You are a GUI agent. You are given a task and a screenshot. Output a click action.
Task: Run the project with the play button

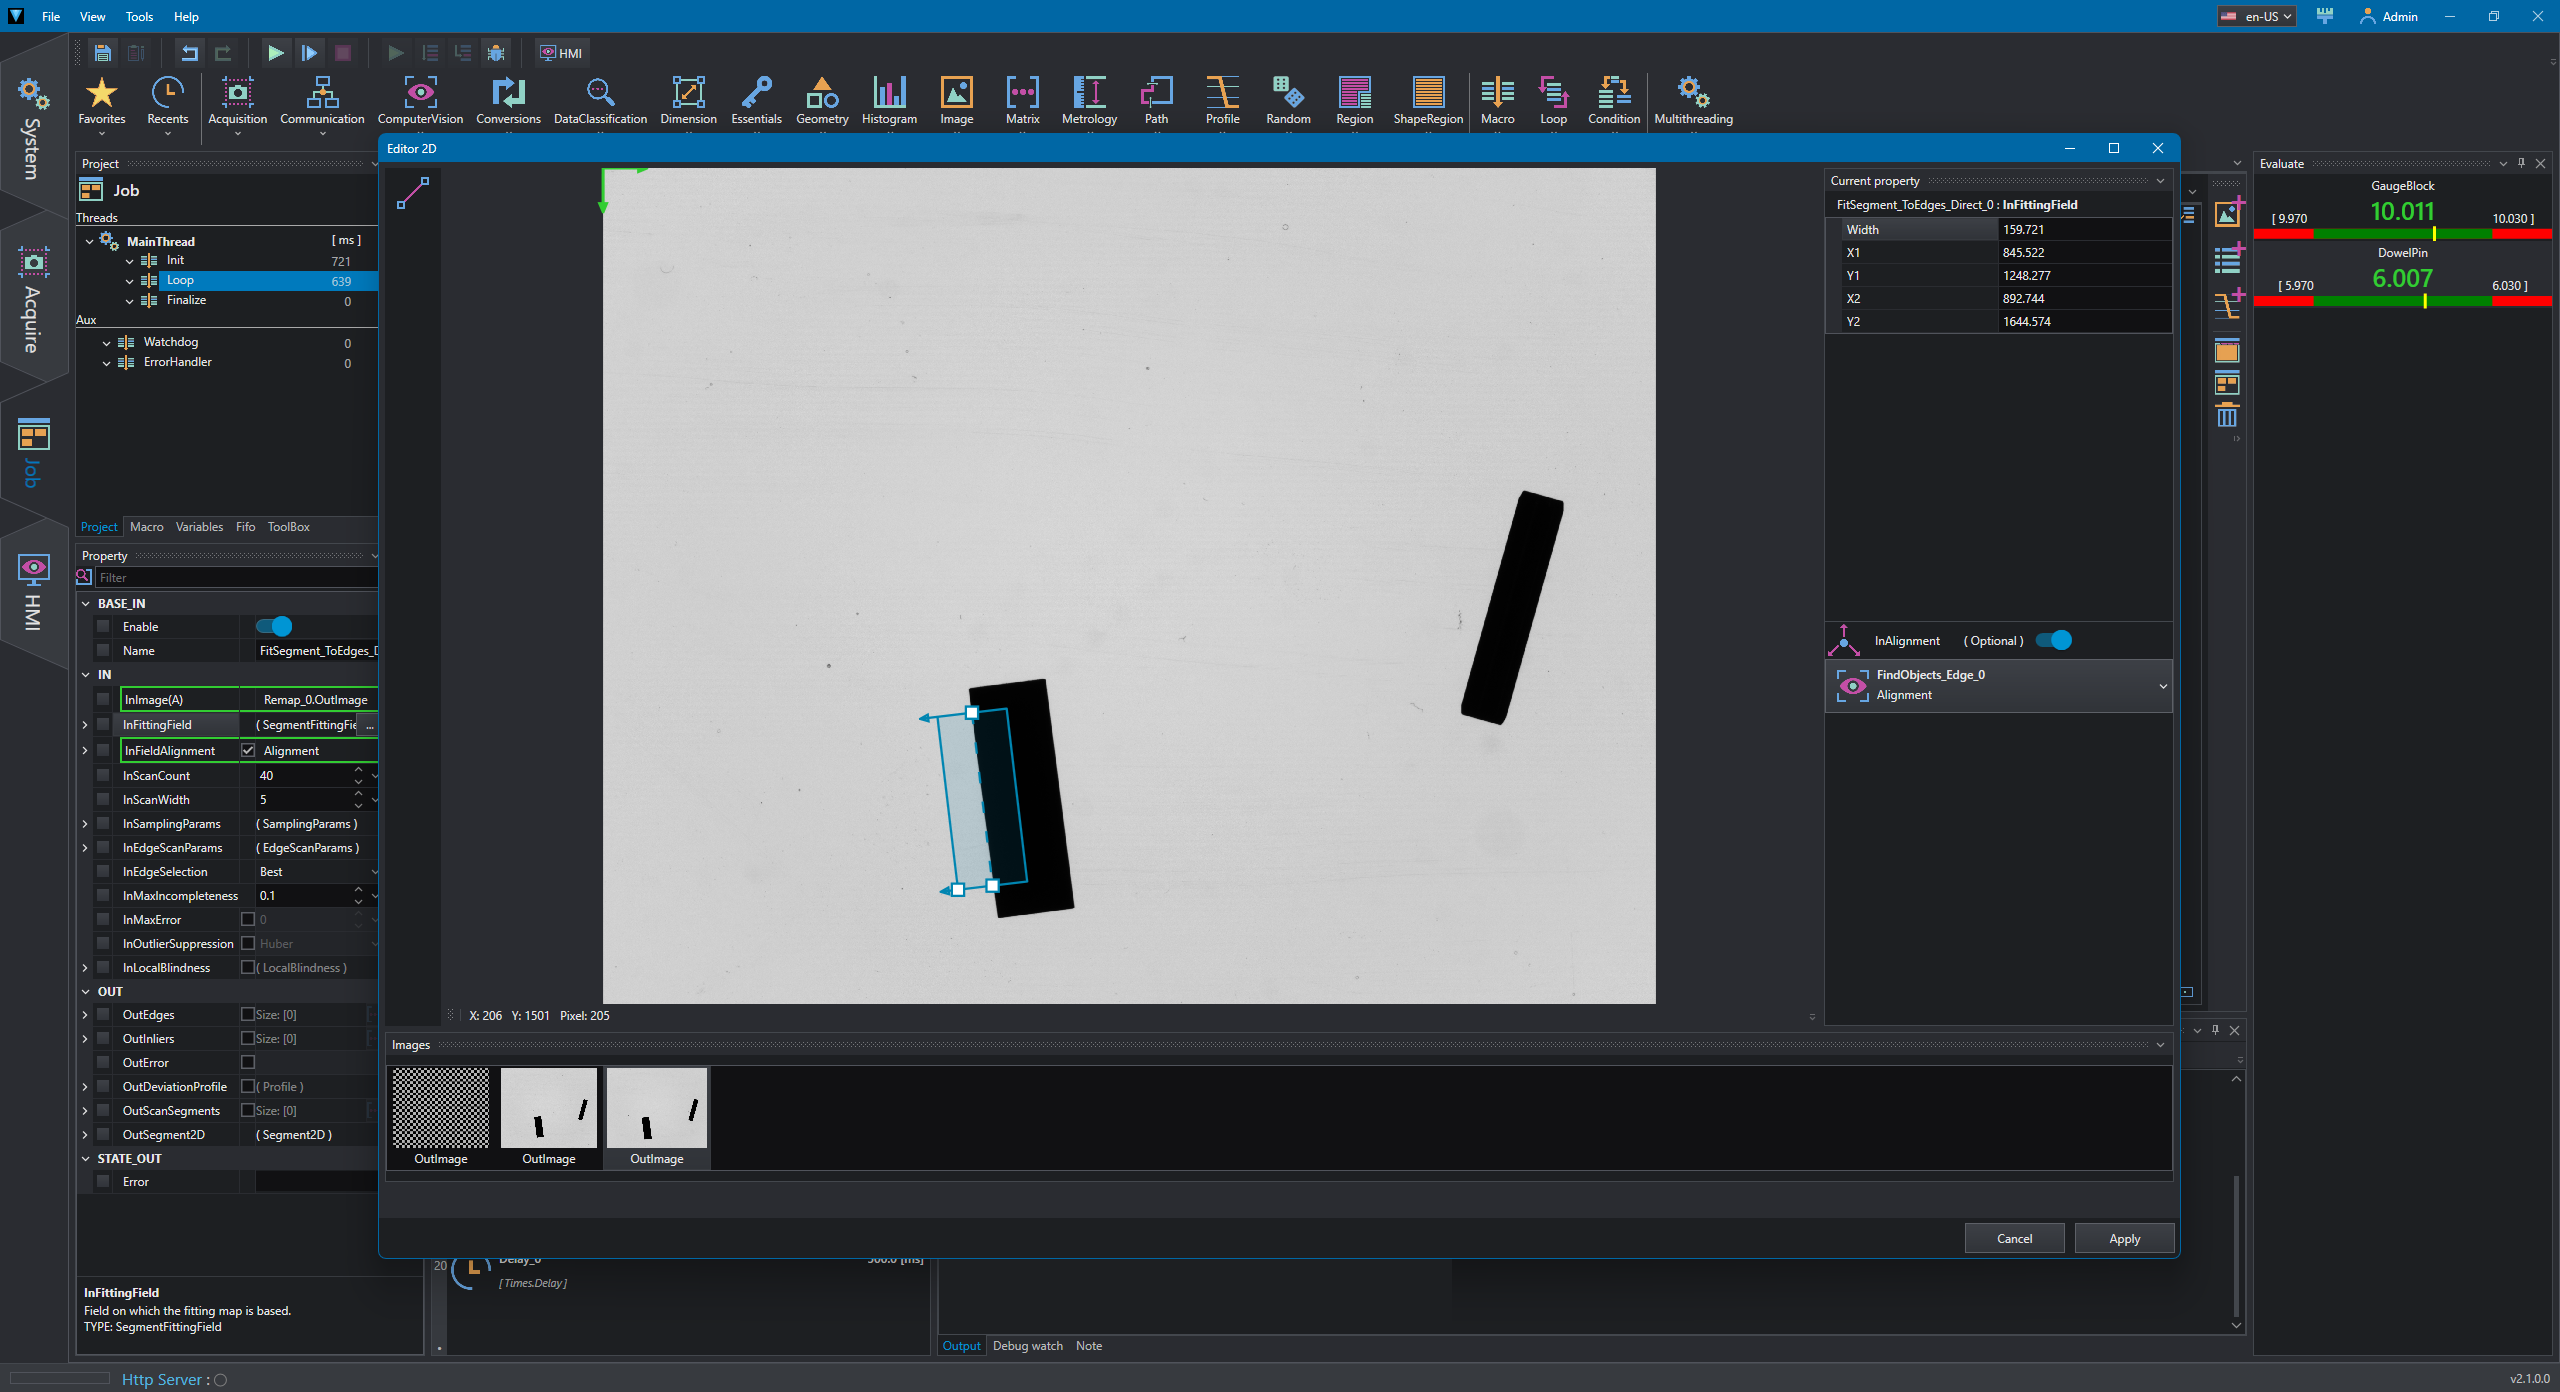click(x=276, y=53)
